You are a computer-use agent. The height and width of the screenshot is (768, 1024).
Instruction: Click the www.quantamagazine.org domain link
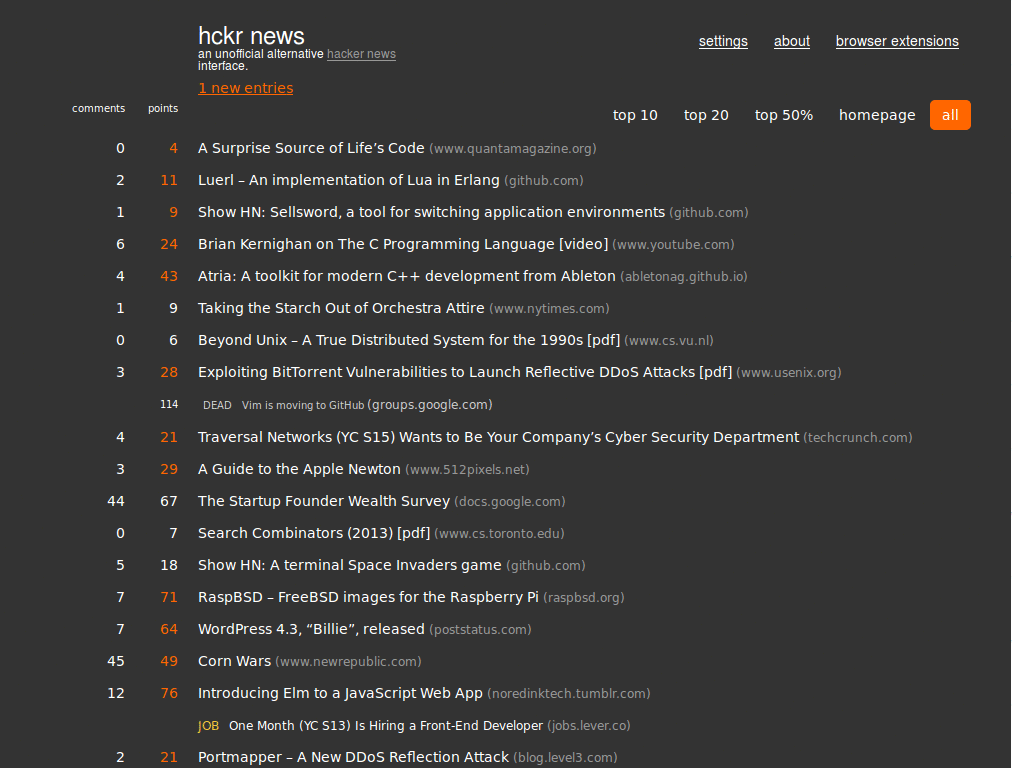[x=512, y=148]
